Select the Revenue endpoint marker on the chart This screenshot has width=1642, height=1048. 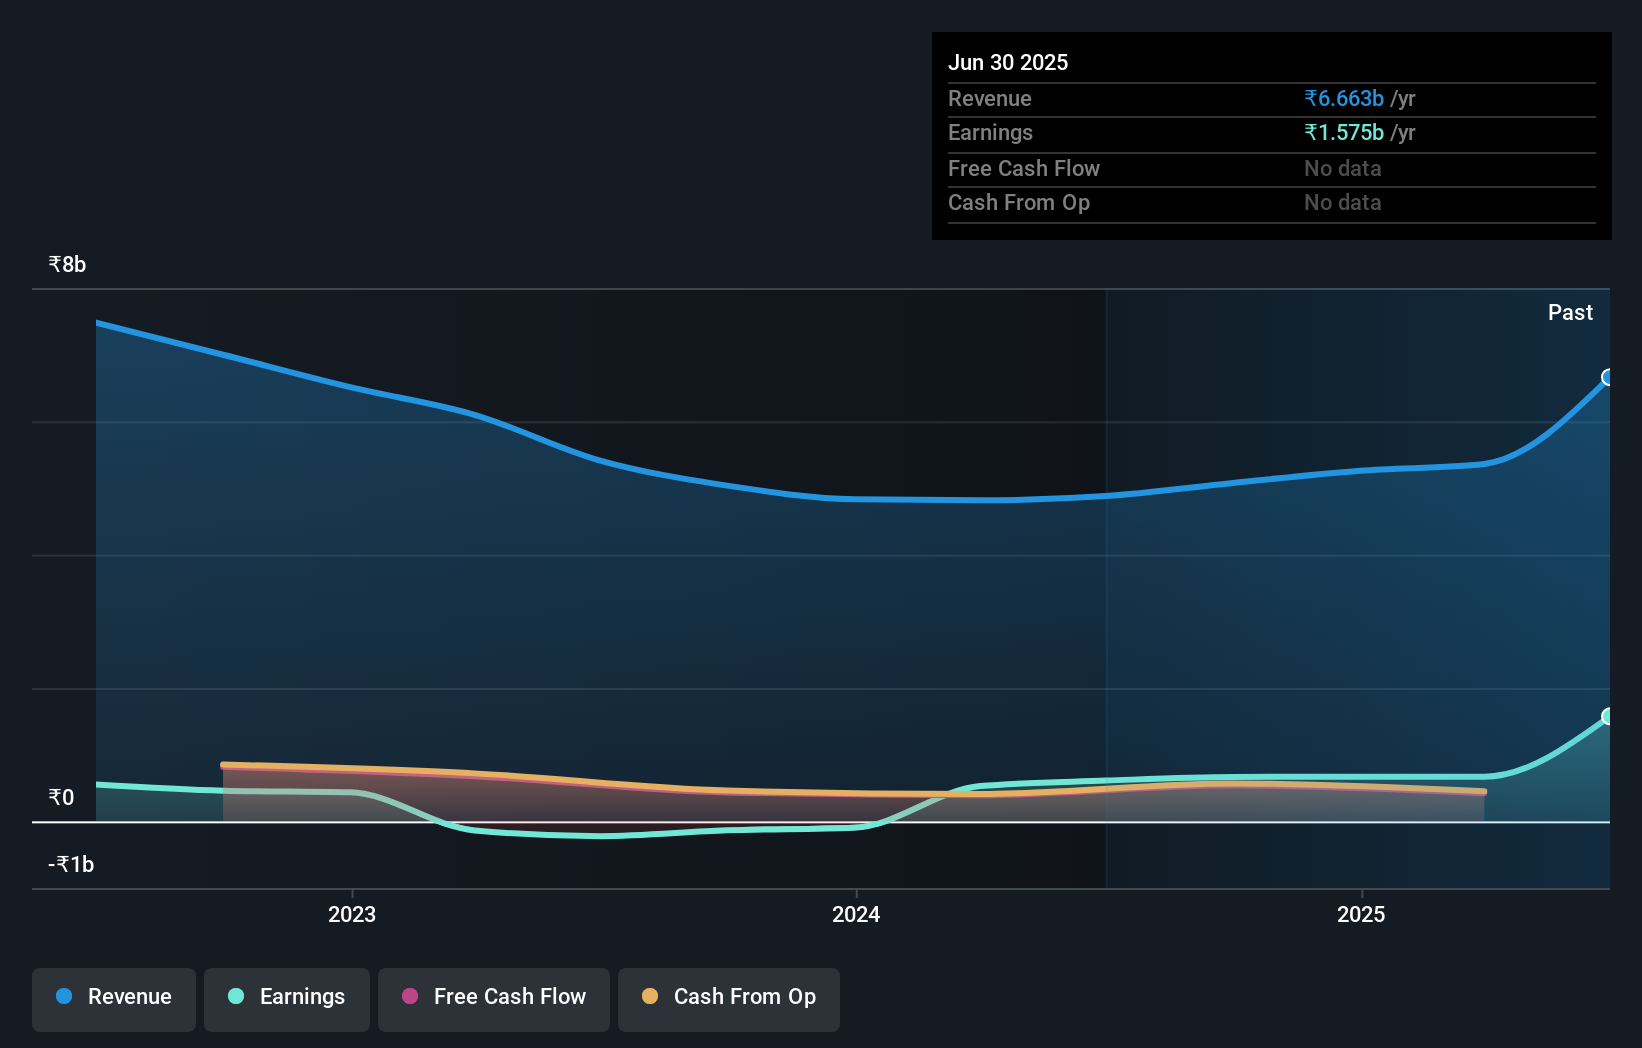1608,377
